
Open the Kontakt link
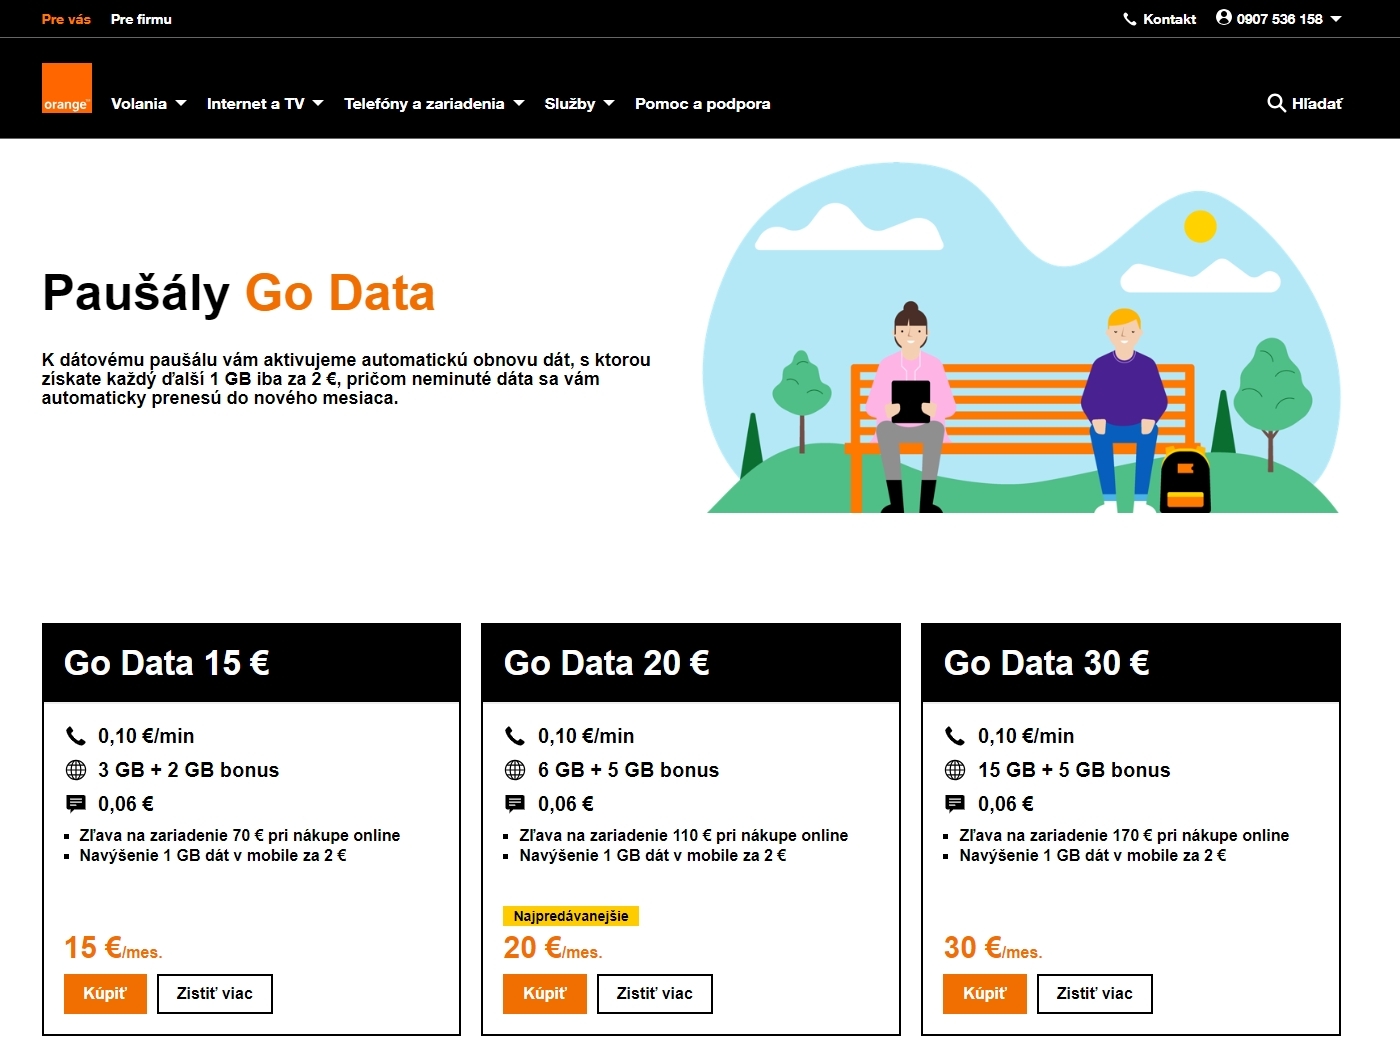click(1160, 19)
